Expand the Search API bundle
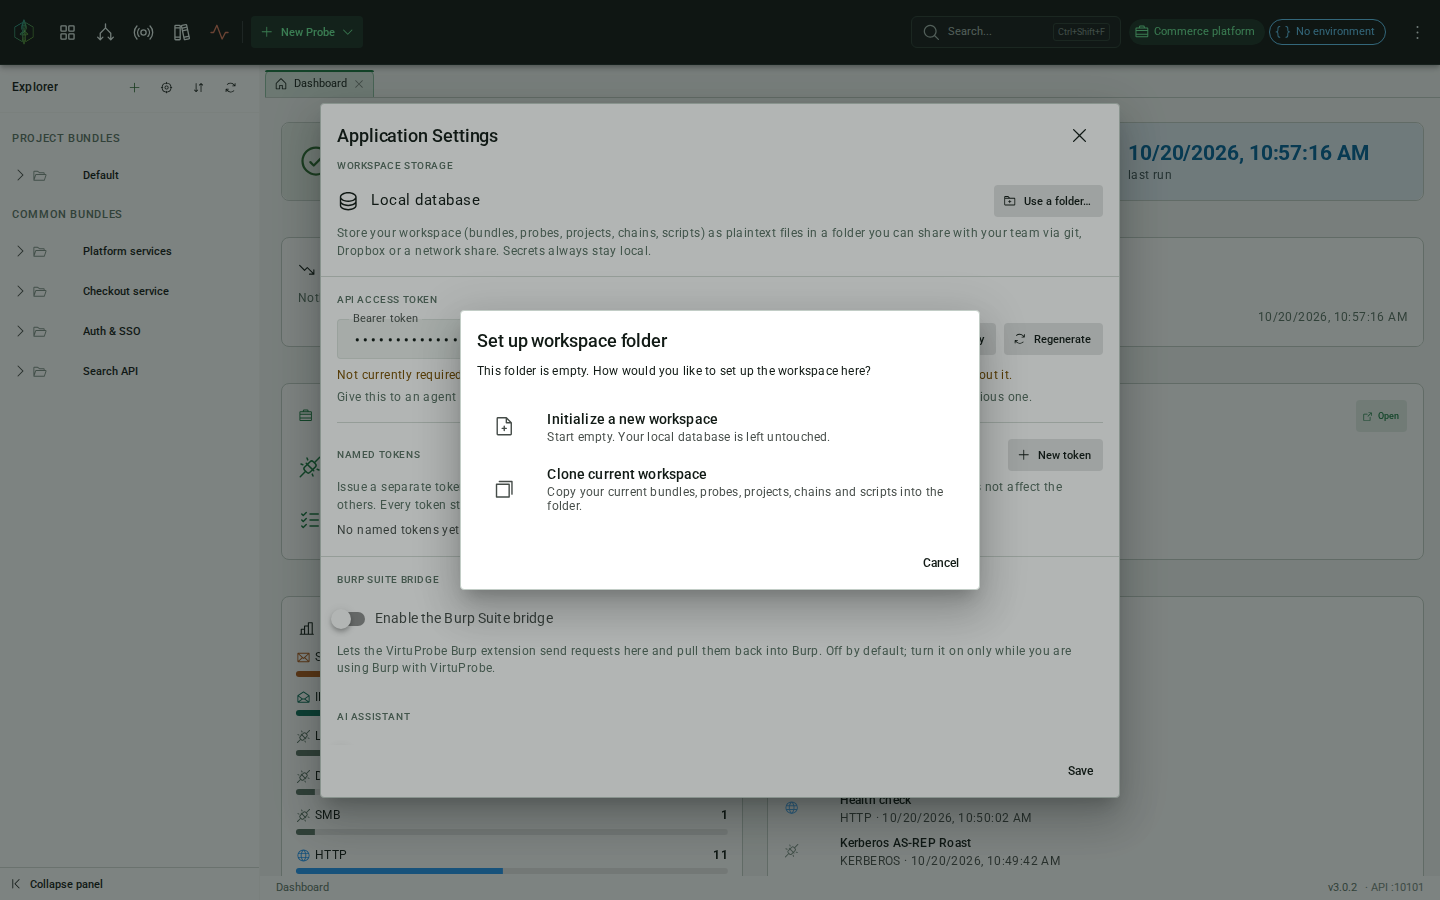This screenshot has height=900, width=1440. [20, 371]
